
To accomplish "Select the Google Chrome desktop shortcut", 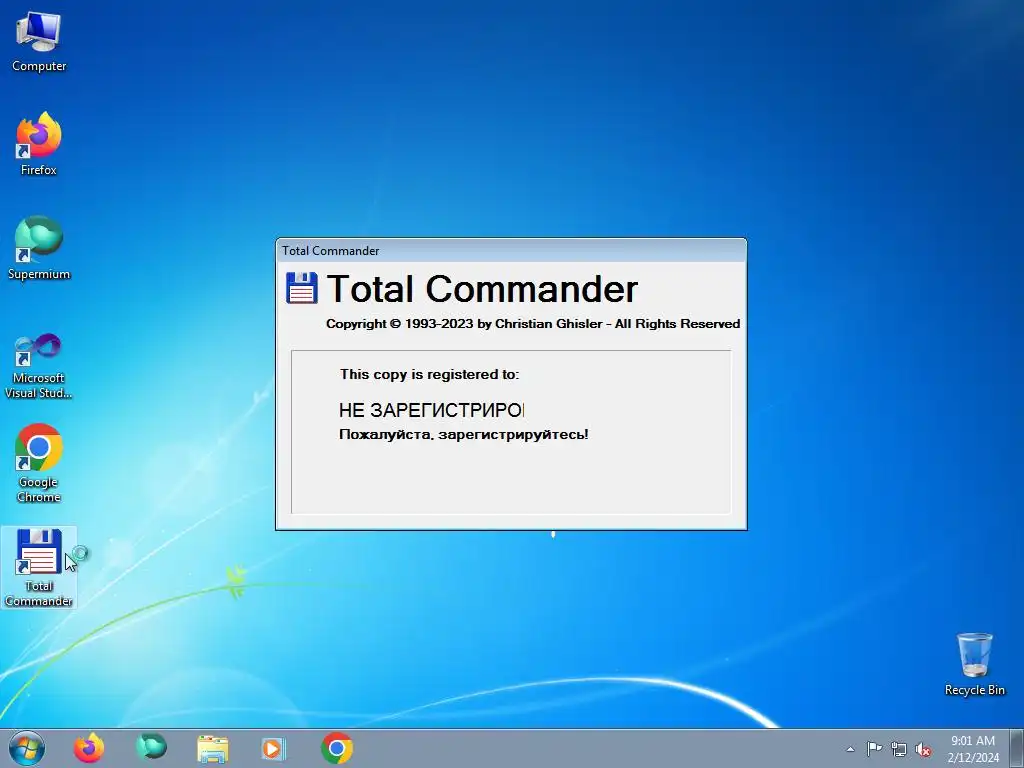I will tap(39, 464).
